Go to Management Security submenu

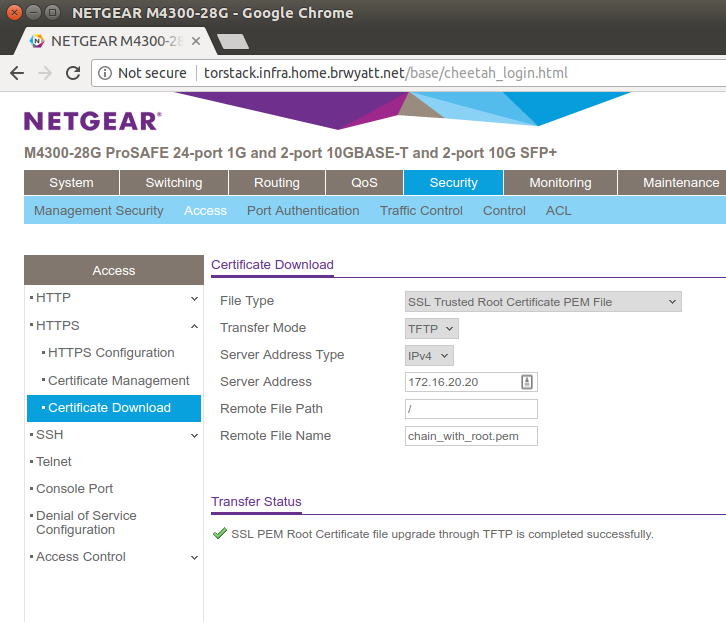pos(99,211)
